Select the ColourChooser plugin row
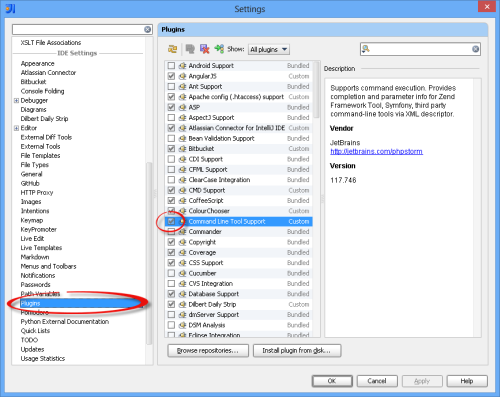500x397 pixels. 239,211
